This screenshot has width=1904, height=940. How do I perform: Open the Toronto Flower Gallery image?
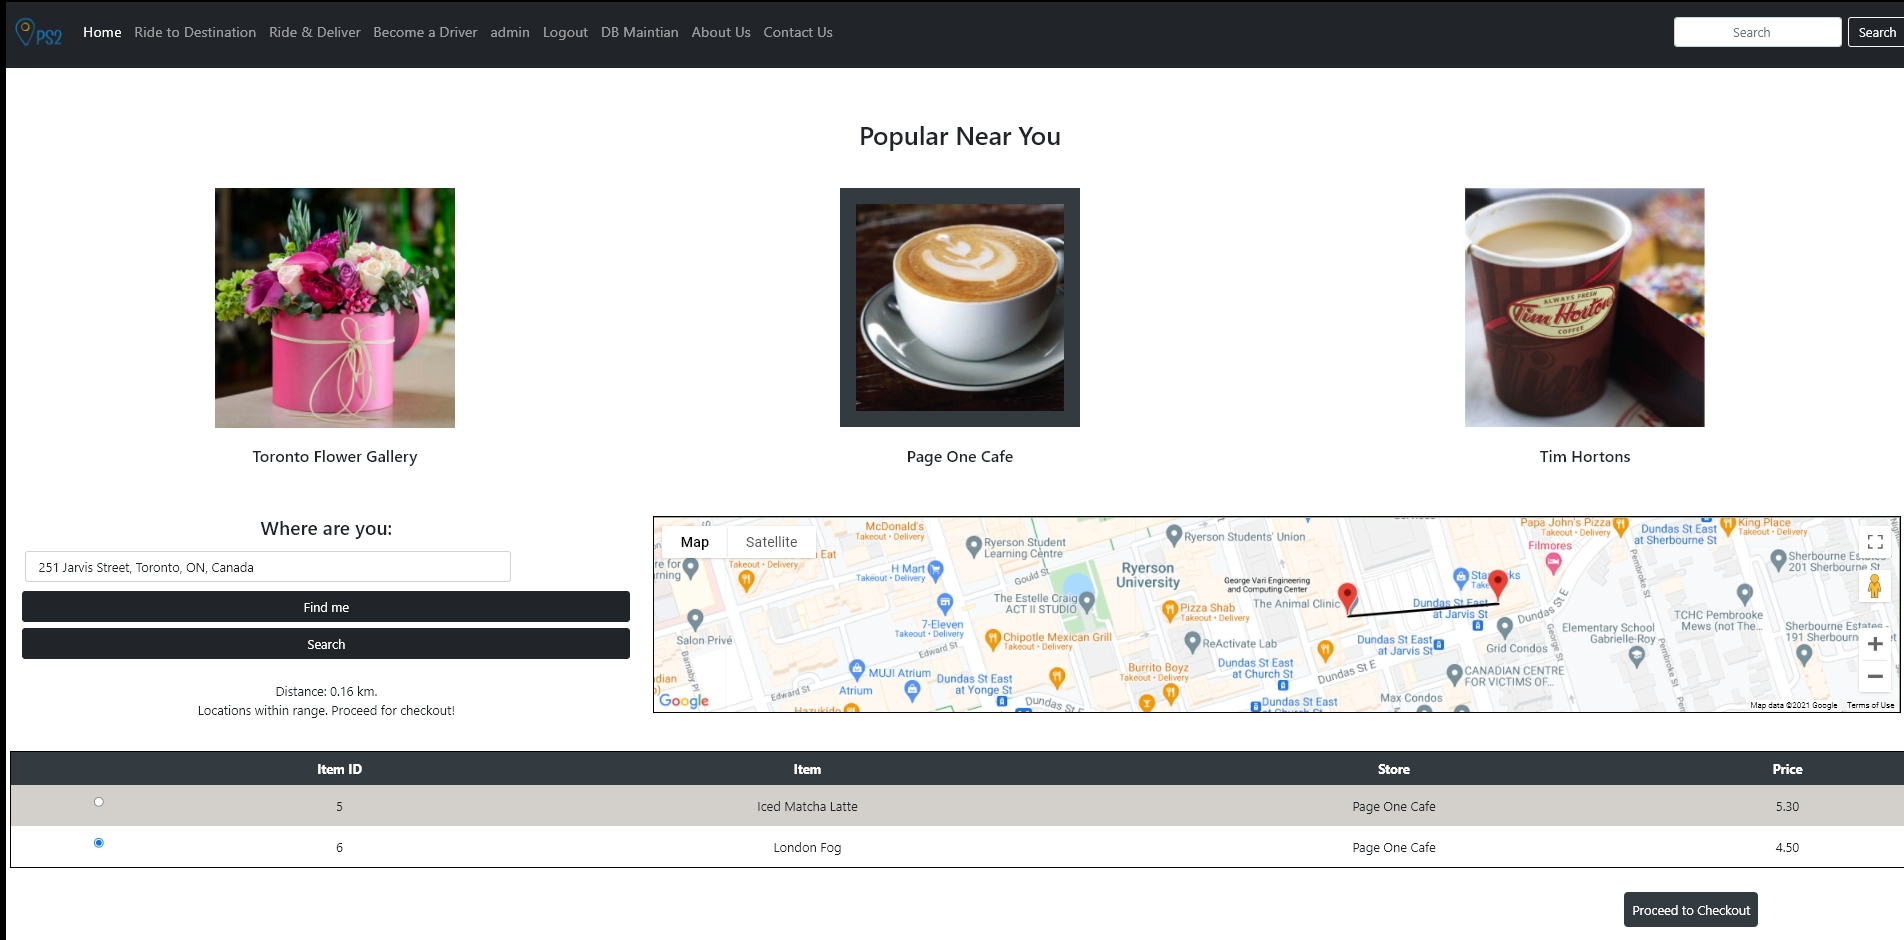click(335, 308)
